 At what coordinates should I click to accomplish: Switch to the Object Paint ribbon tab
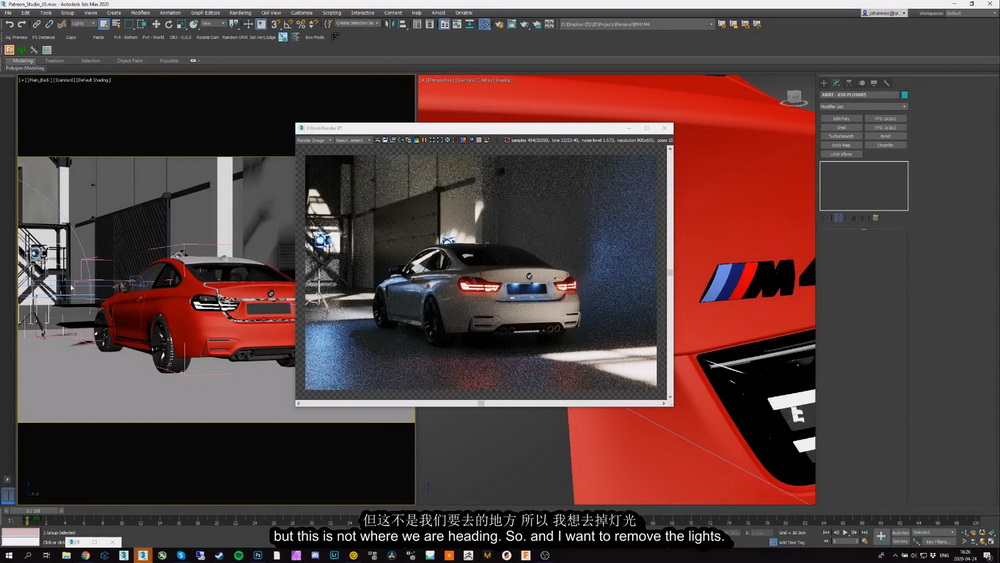click(130, 61)
